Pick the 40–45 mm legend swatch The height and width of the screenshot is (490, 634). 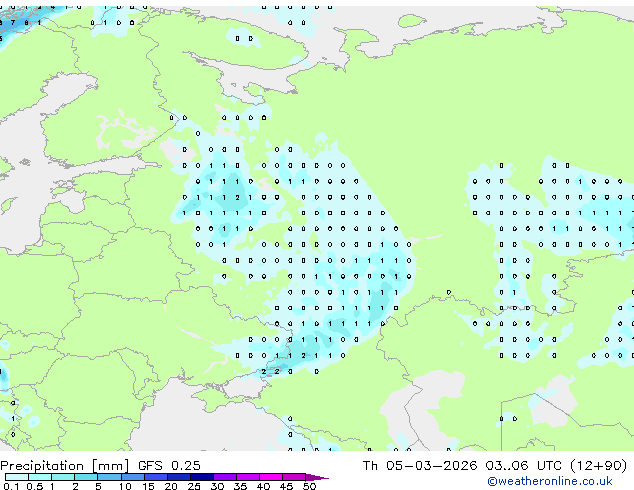pos(271,477)
